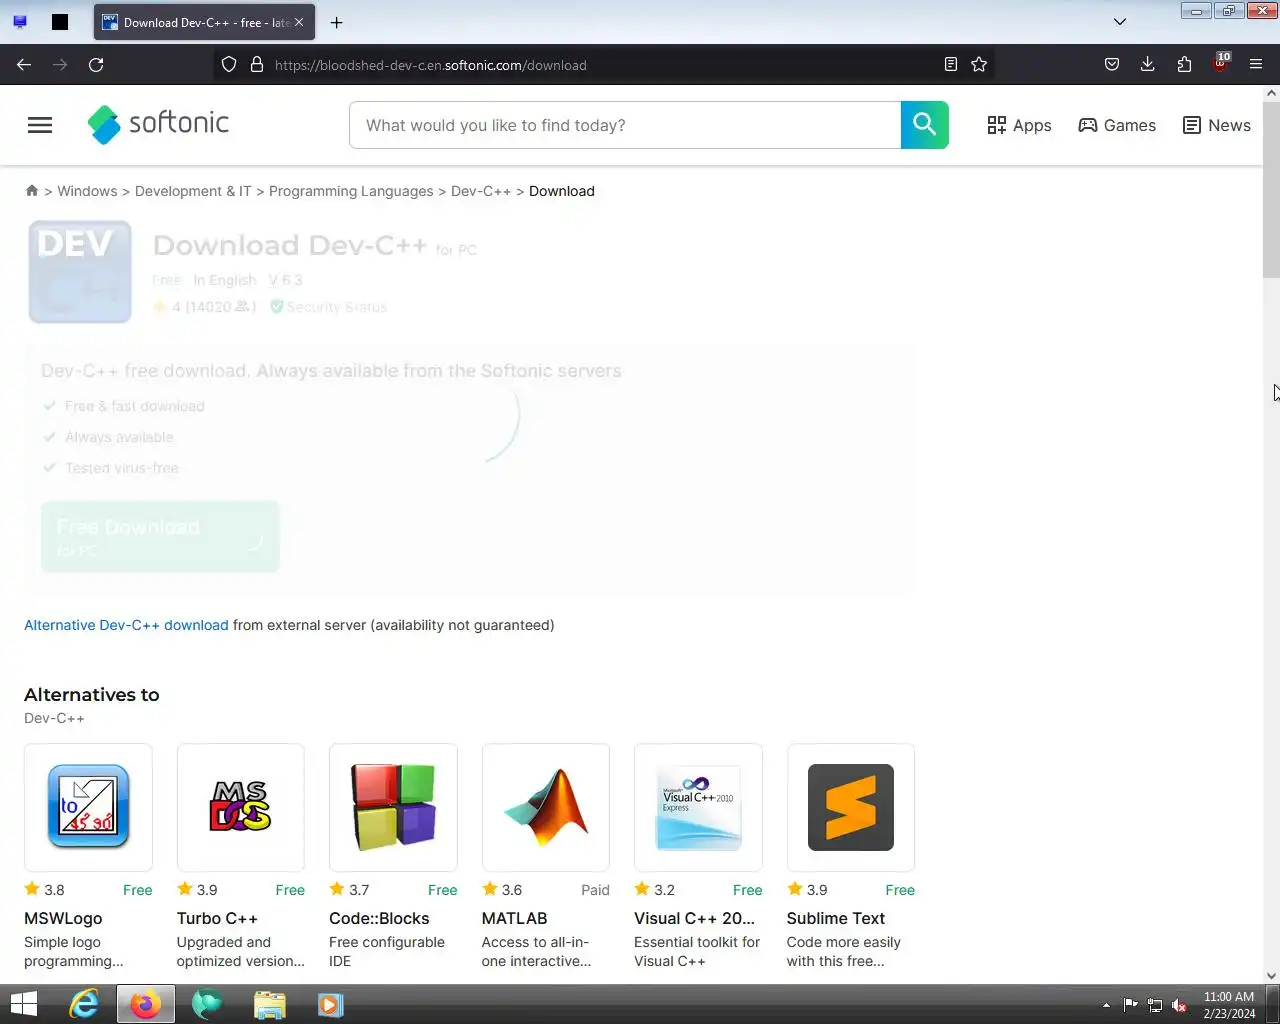The image size is (1280, 1024).
Task: Click the MSWLogo title text
Action: point(63,918)
